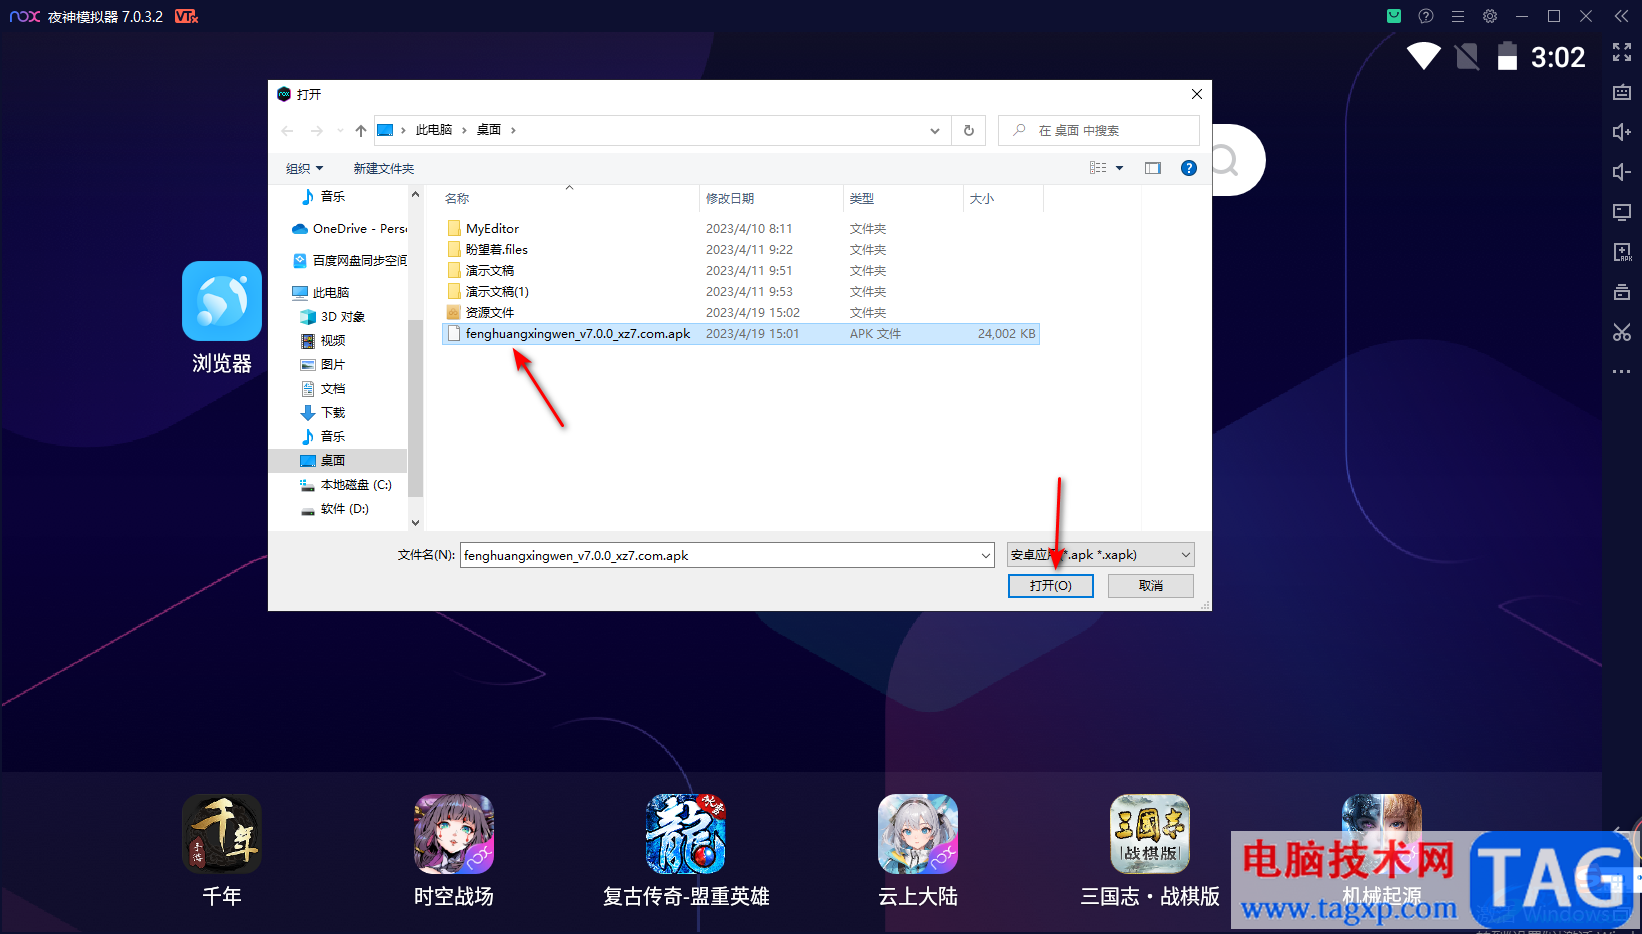The width and height of the screenshot is (1642, 934).
Task: Open Nox settings gear
Action: 1490,16
